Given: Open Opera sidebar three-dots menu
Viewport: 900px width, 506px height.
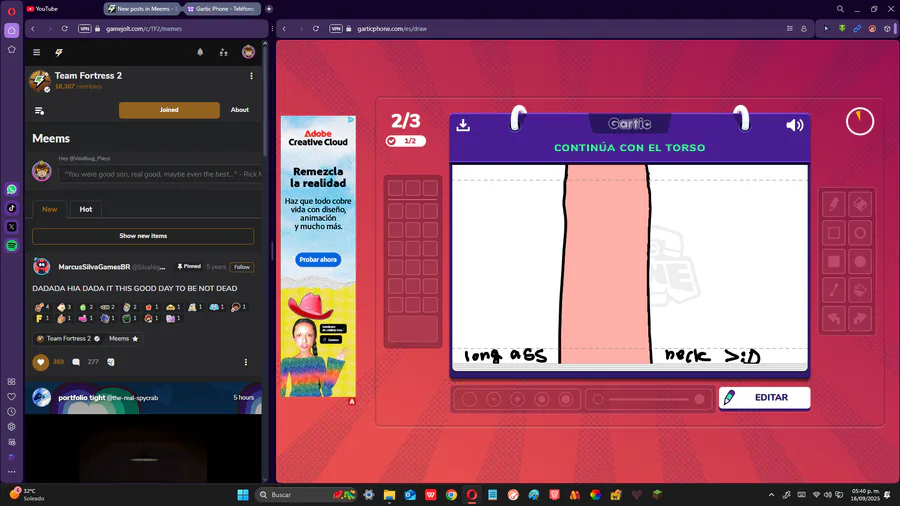Looking at the screenshot, I should pyautogui.click(x=11, y=472).
